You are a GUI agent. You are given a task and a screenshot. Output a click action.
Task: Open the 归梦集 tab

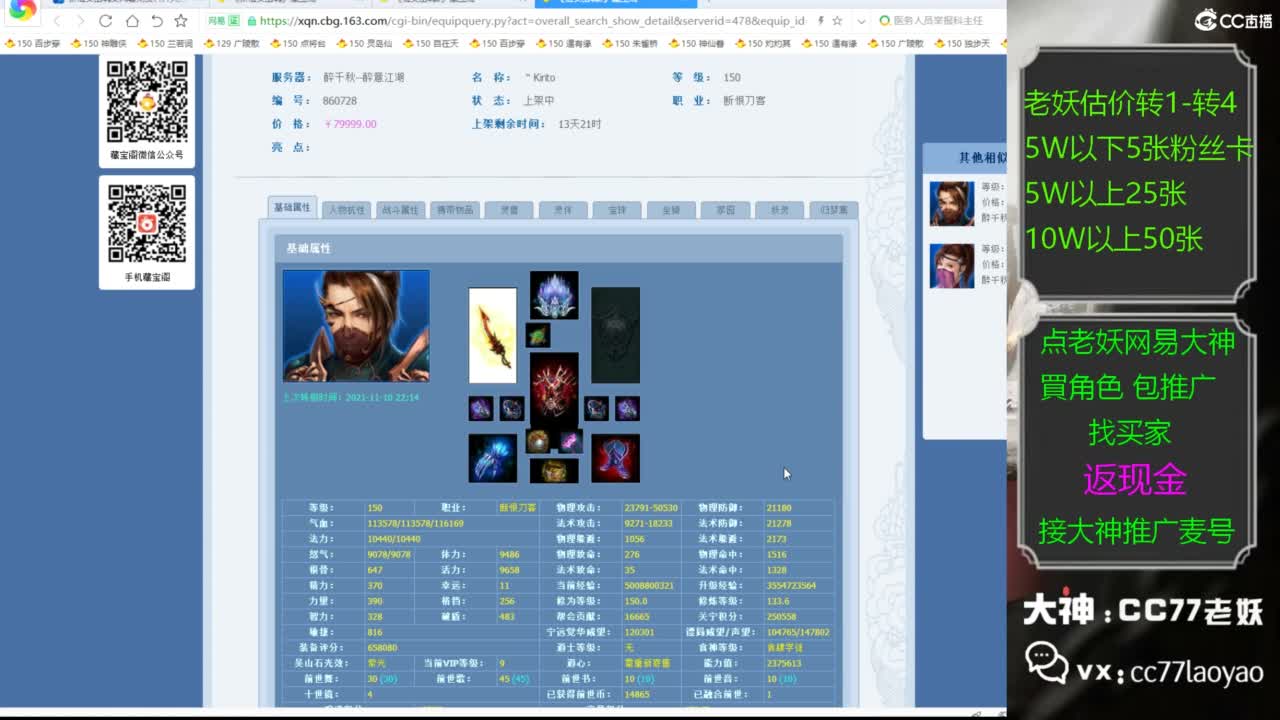point(834,210)
